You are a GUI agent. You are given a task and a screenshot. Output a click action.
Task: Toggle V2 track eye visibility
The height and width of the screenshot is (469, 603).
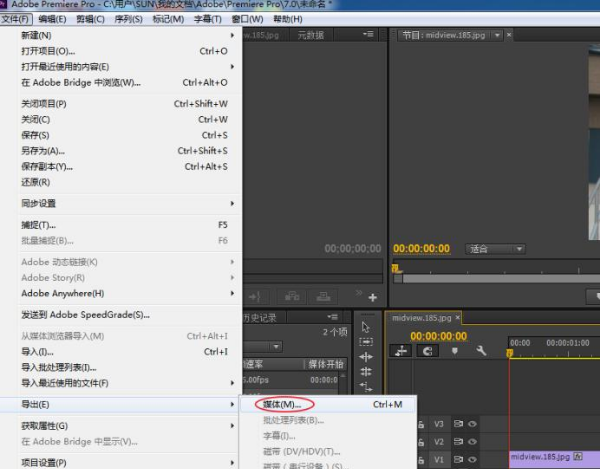[472, 441]
